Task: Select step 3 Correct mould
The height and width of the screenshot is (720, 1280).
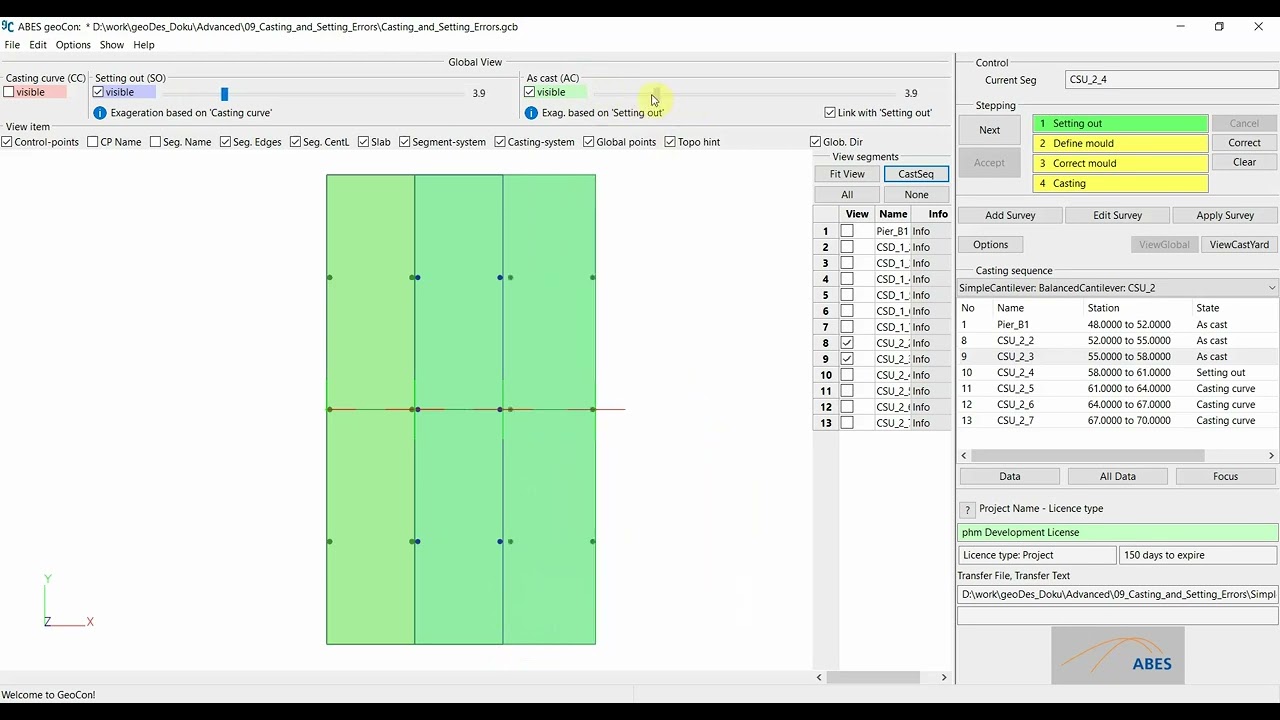Action: tap(1120, 164)
